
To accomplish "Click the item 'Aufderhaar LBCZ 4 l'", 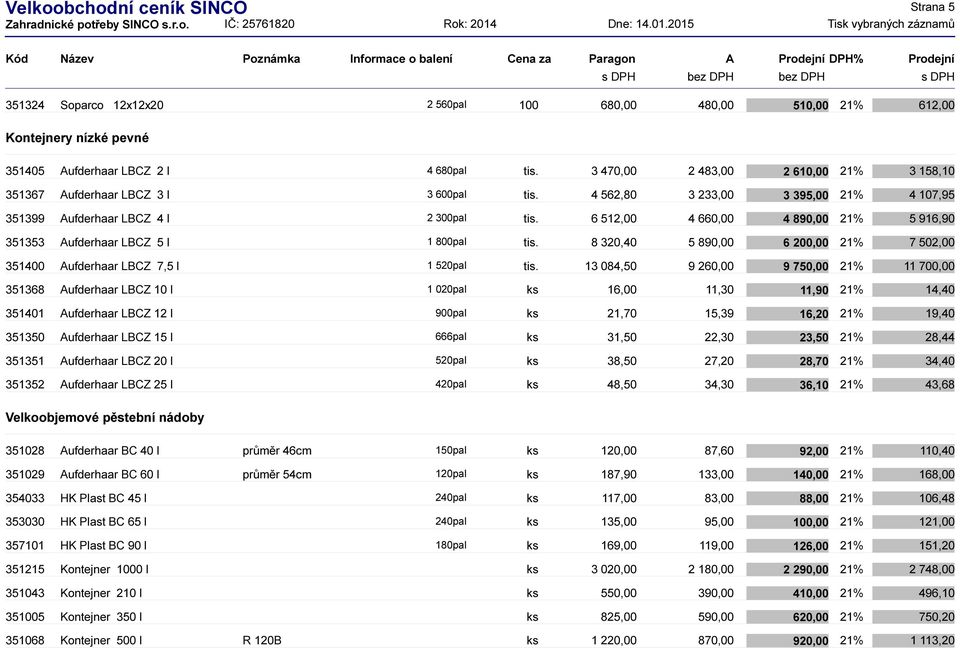I will click(114, 219).
